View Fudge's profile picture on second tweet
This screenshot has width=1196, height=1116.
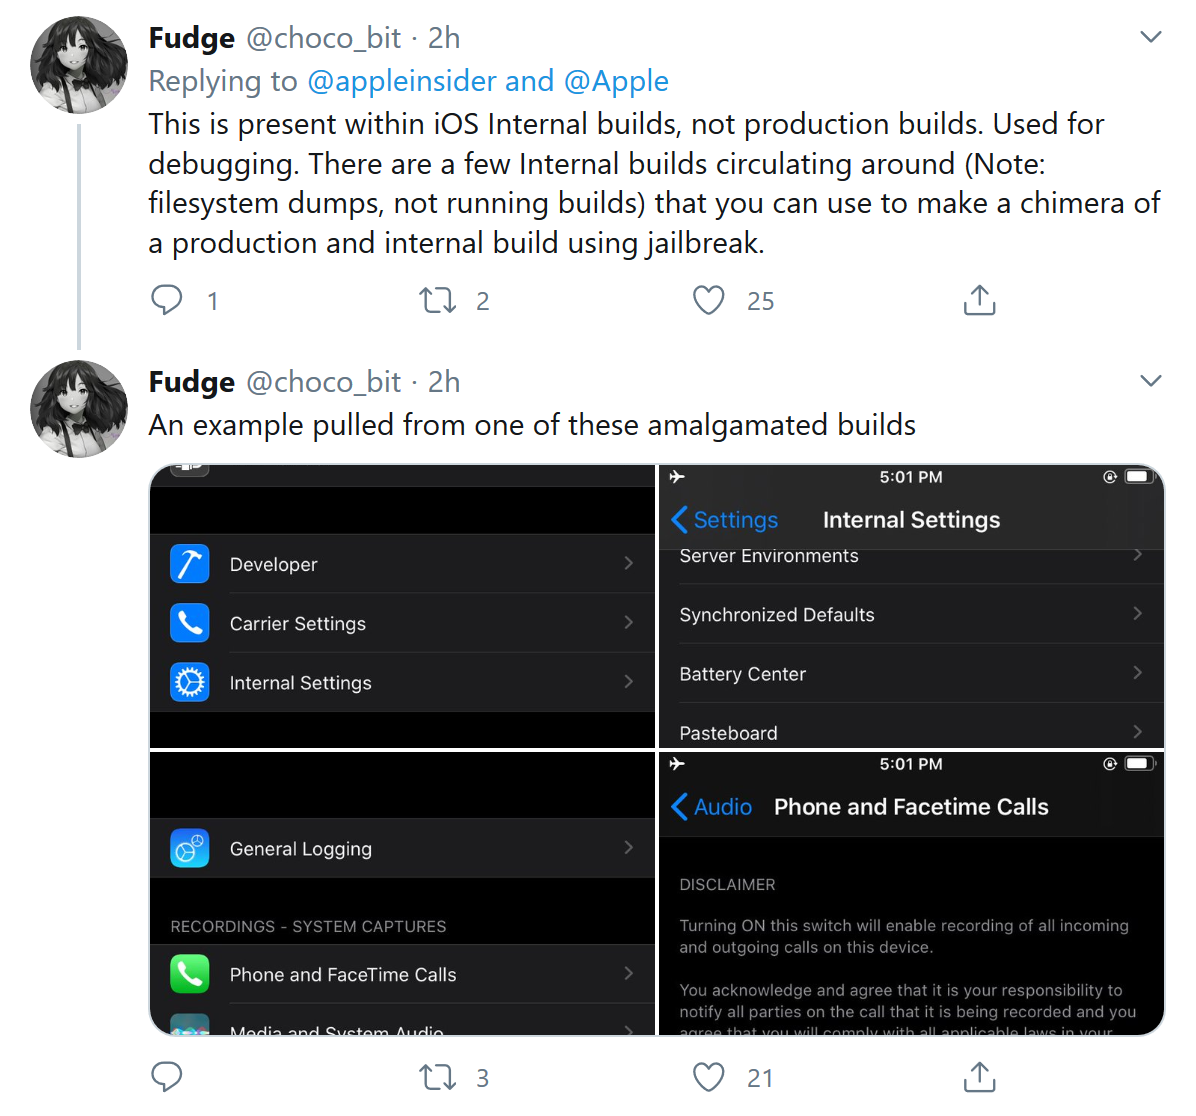click(x=79, y=409)
